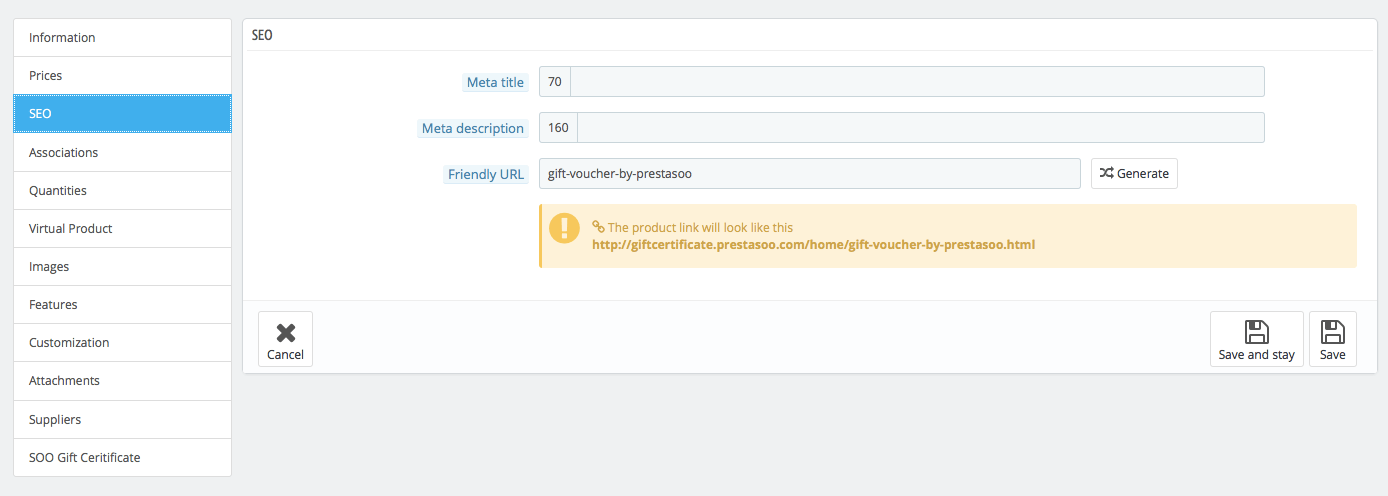Click the yellow exclamation warning icon
The image size is (1388, 496).
[x=564, y=228]
